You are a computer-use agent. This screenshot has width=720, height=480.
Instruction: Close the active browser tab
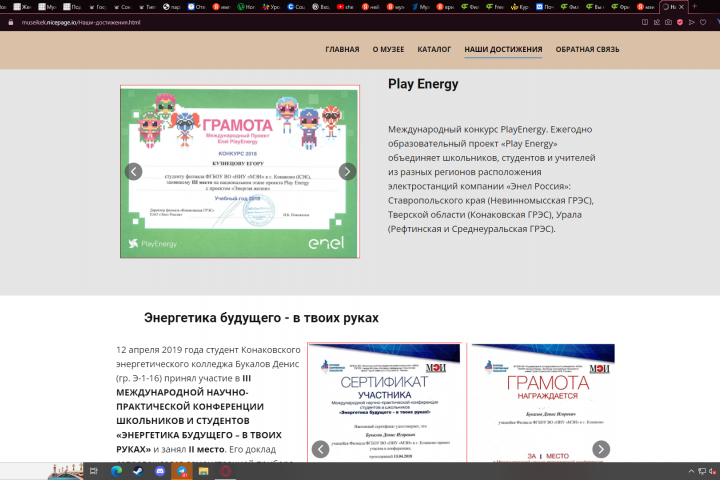(x=681, y=7)
